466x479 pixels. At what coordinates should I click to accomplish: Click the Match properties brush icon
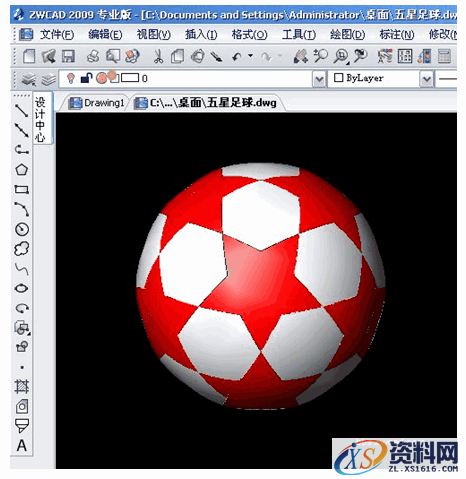point(217,56)
